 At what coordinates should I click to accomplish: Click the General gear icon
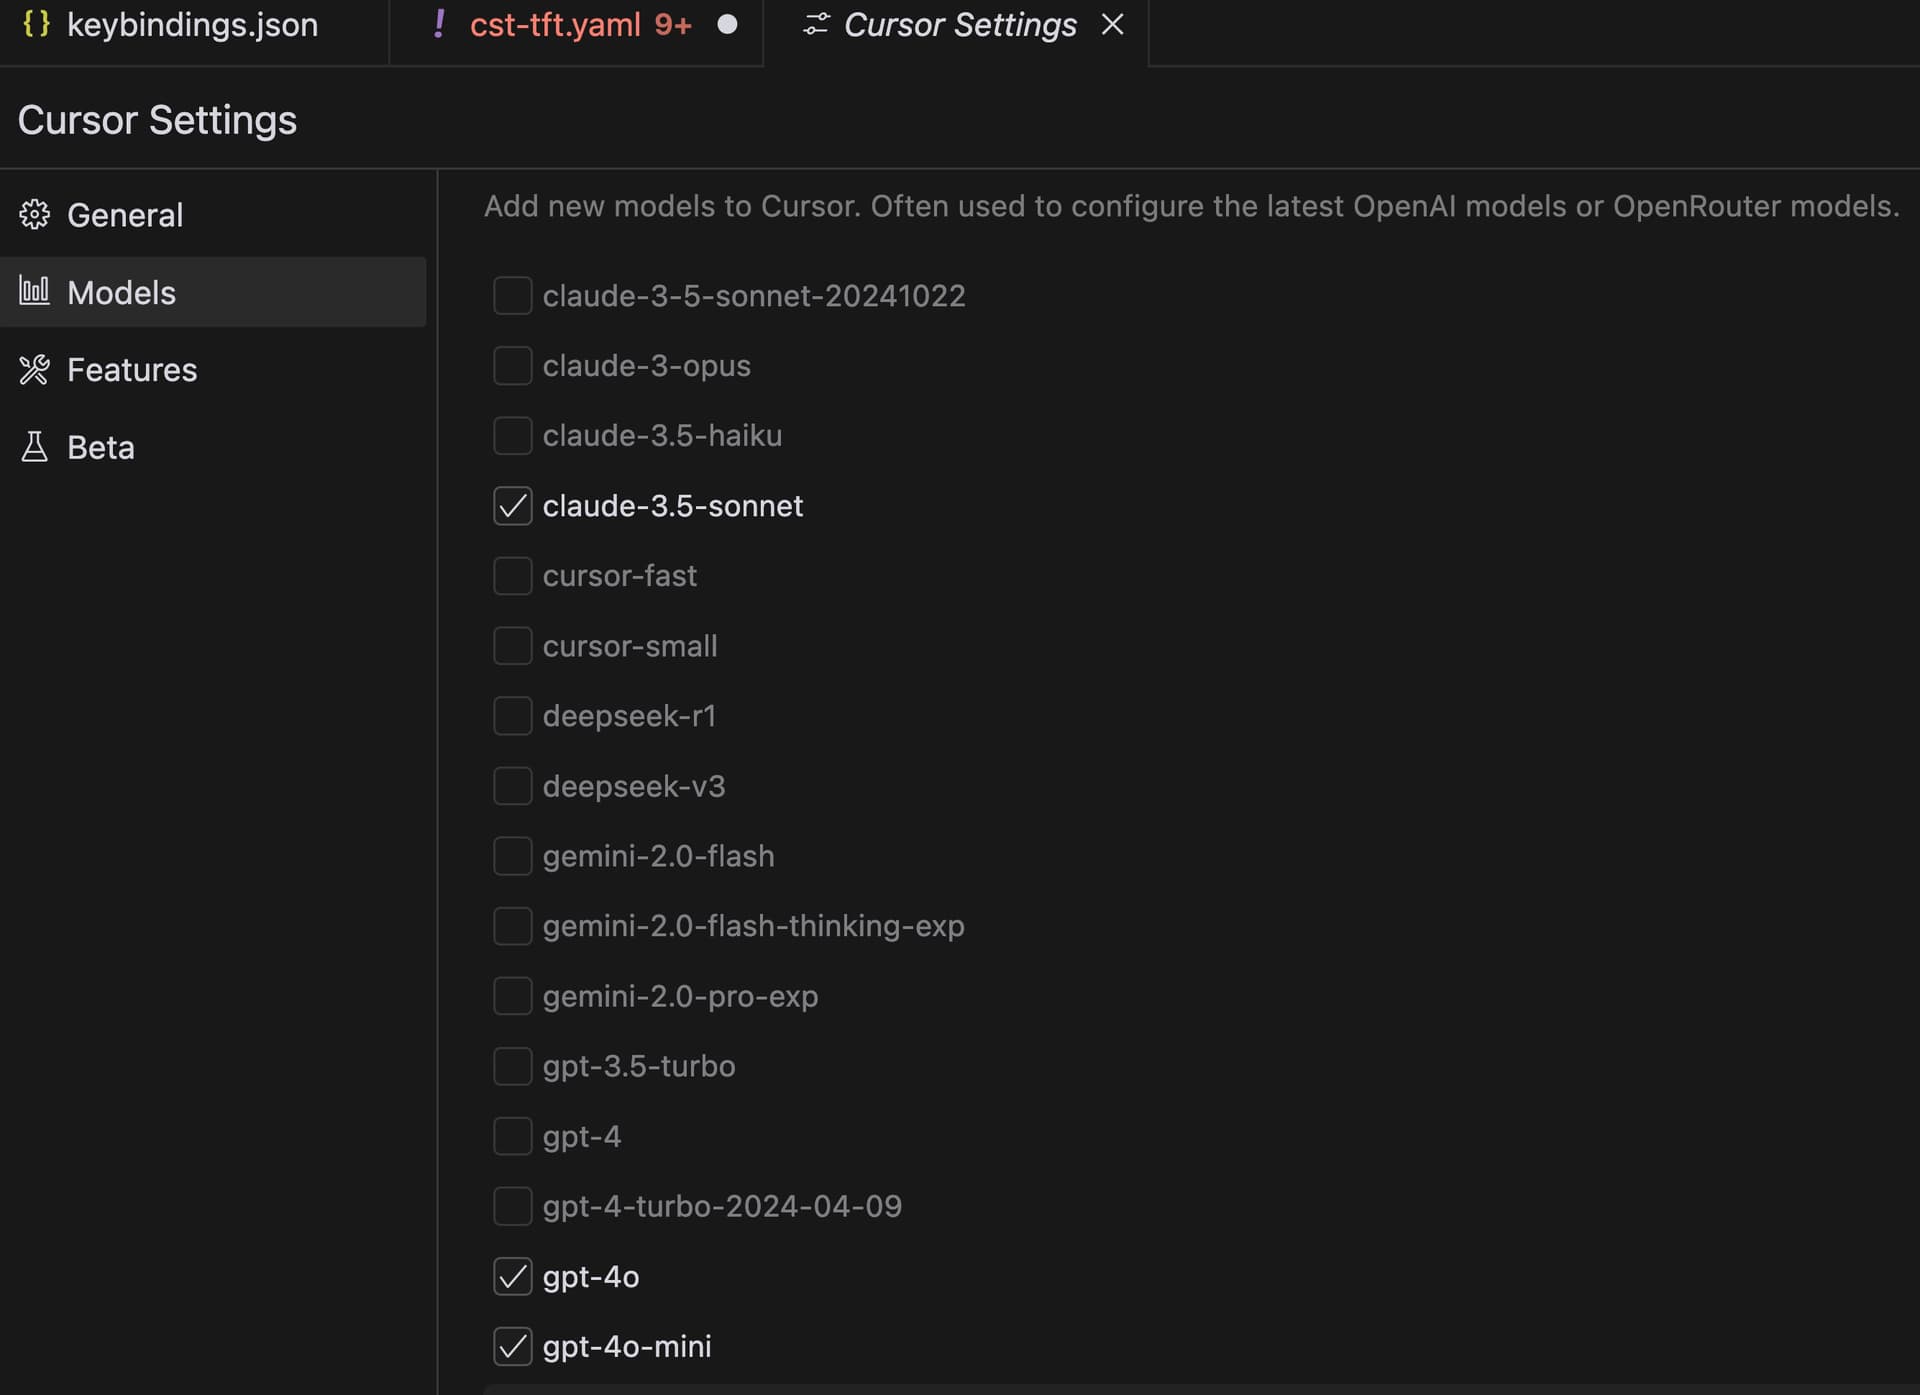pyautogui.click(x=34, y=214)
